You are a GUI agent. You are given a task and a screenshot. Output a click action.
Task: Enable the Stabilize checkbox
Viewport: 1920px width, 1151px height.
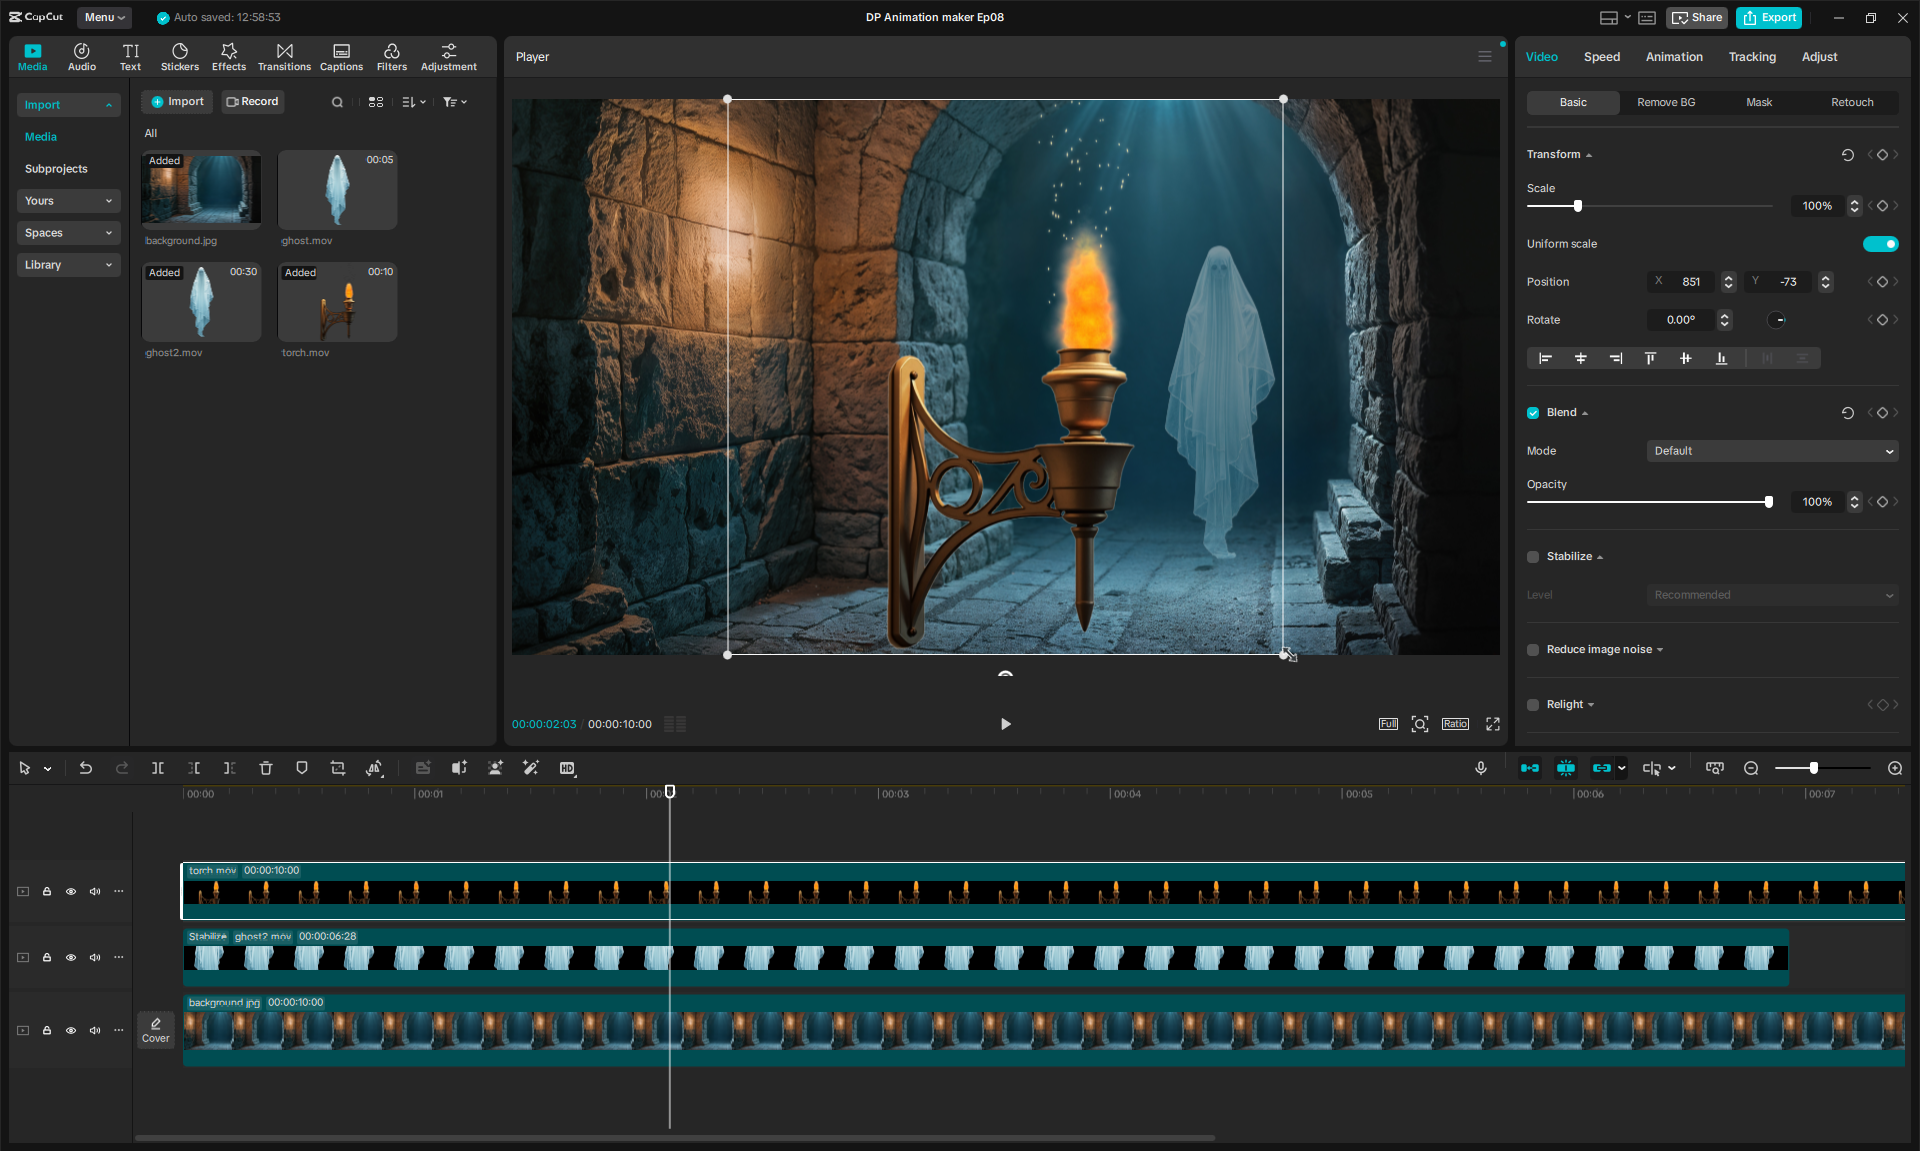pyautogui.click(x=1533, y=557)
